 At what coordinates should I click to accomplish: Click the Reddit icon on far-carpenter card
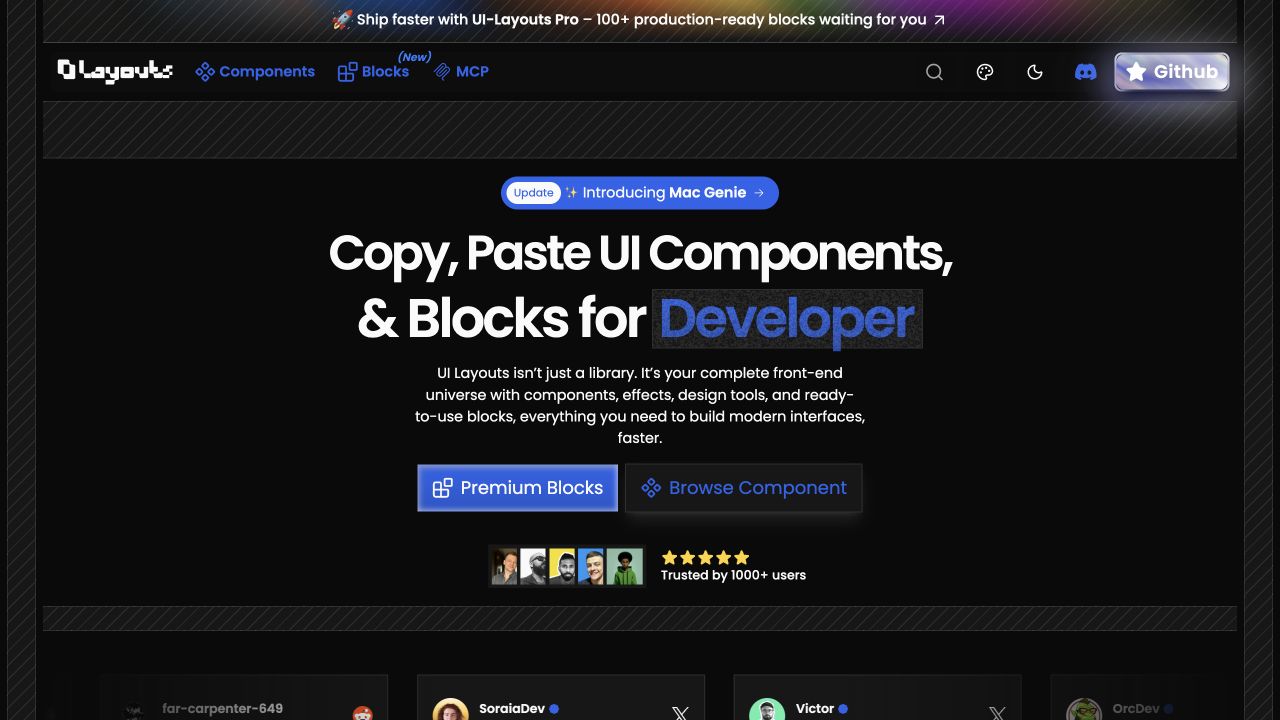pyautogui.click(x=362, y=714)
